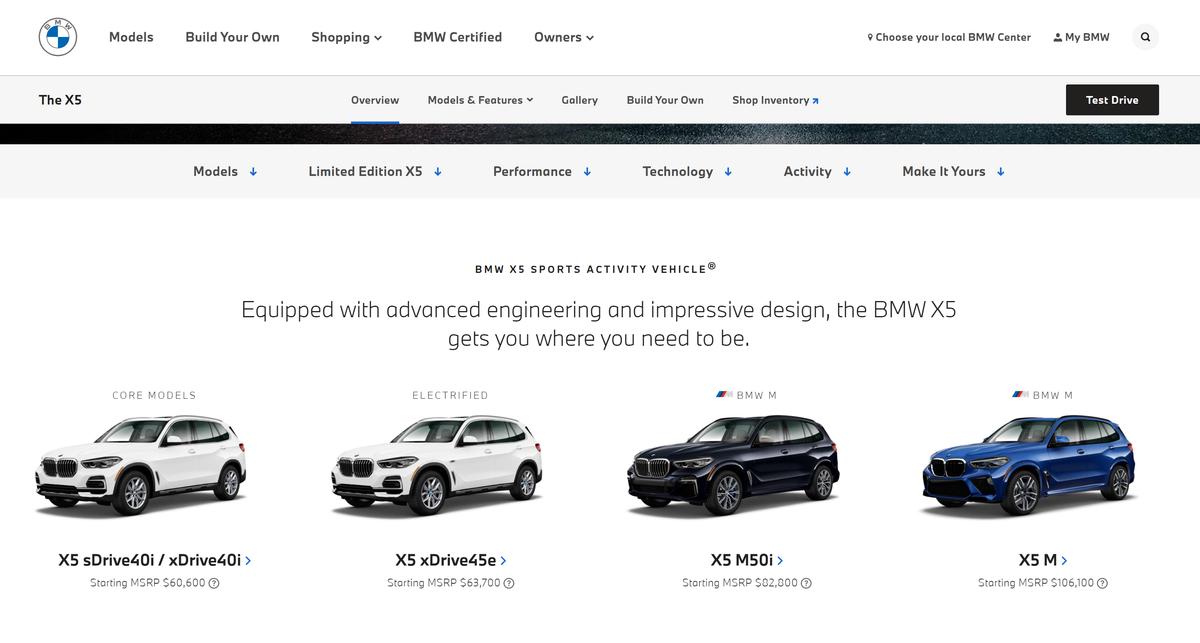
Task: Click the blue X5 M car image
Action: (1028, 467)
